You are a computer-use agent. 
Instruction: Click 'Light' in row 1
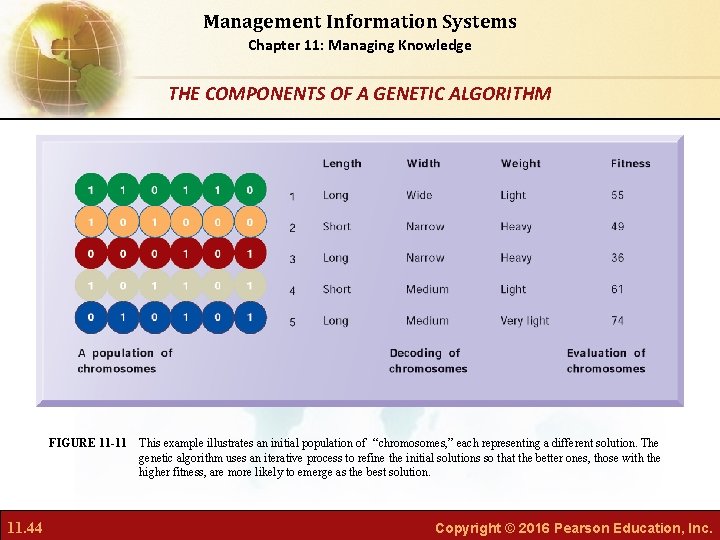click(513, 195)
